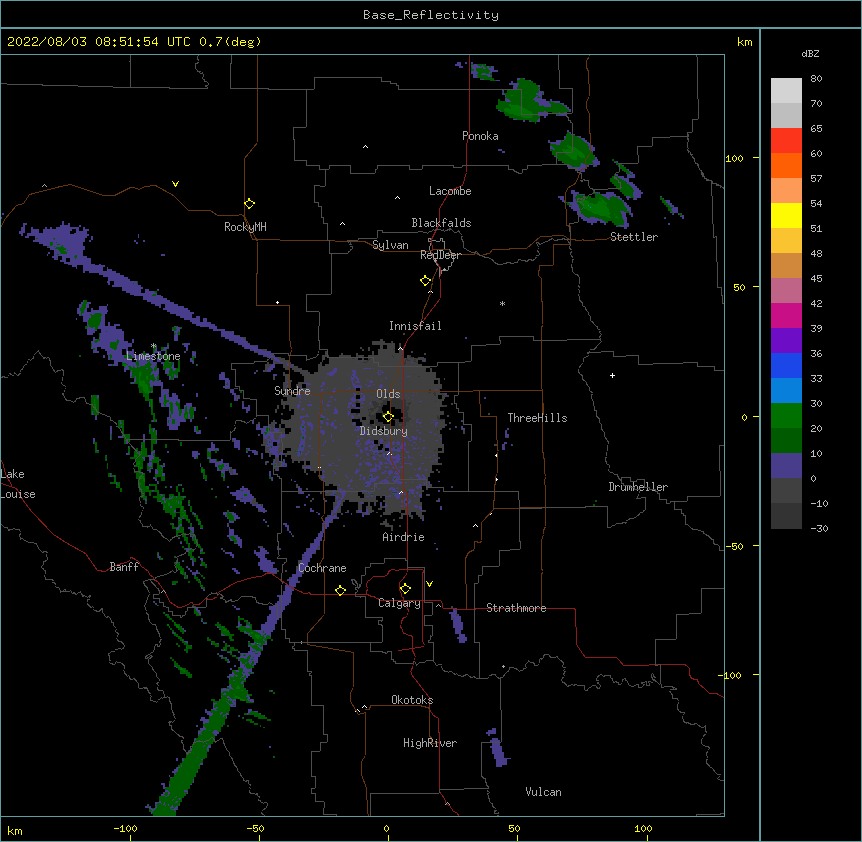Click the Sylvan label
Viewport: 862px width, 842px height.
[x=390, y=245]
